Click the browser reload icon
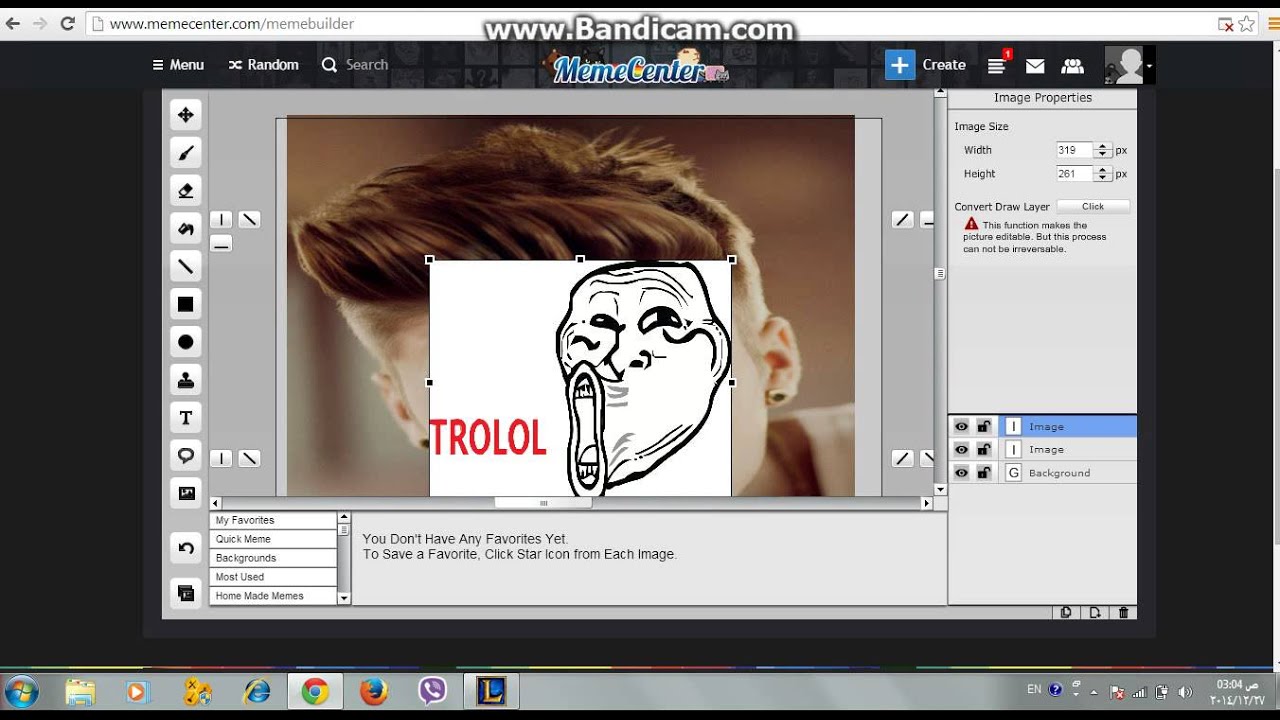1280x720 pixels. pos(68,23)
